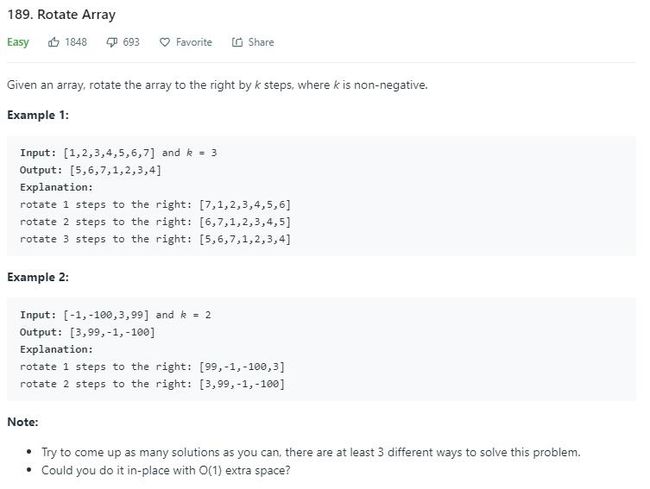Click the O(1) extra space bullet
This screenshot has height=489, width=650.
coord(166,470)
